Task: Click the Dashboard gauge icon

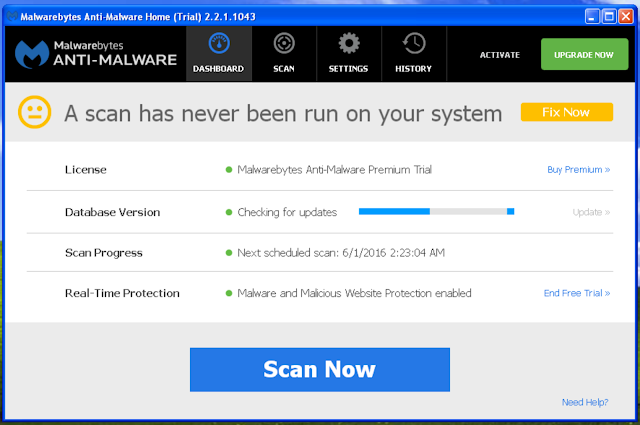Action: [x=219, y=43]
